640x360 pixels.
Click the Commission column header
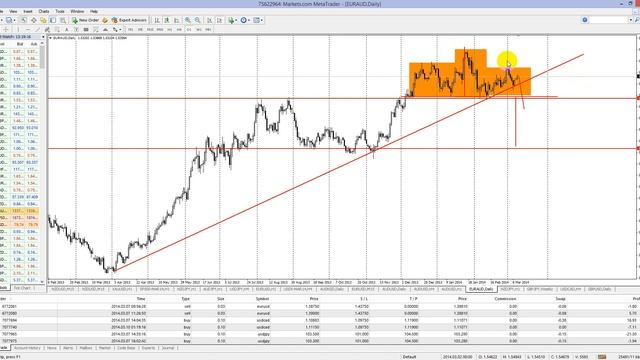point(505,299)
